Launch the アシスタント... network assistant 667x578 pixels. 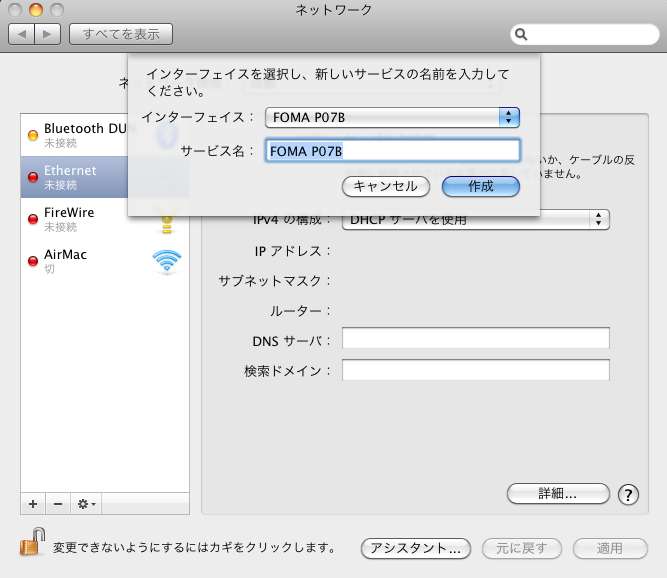point(415,548)
